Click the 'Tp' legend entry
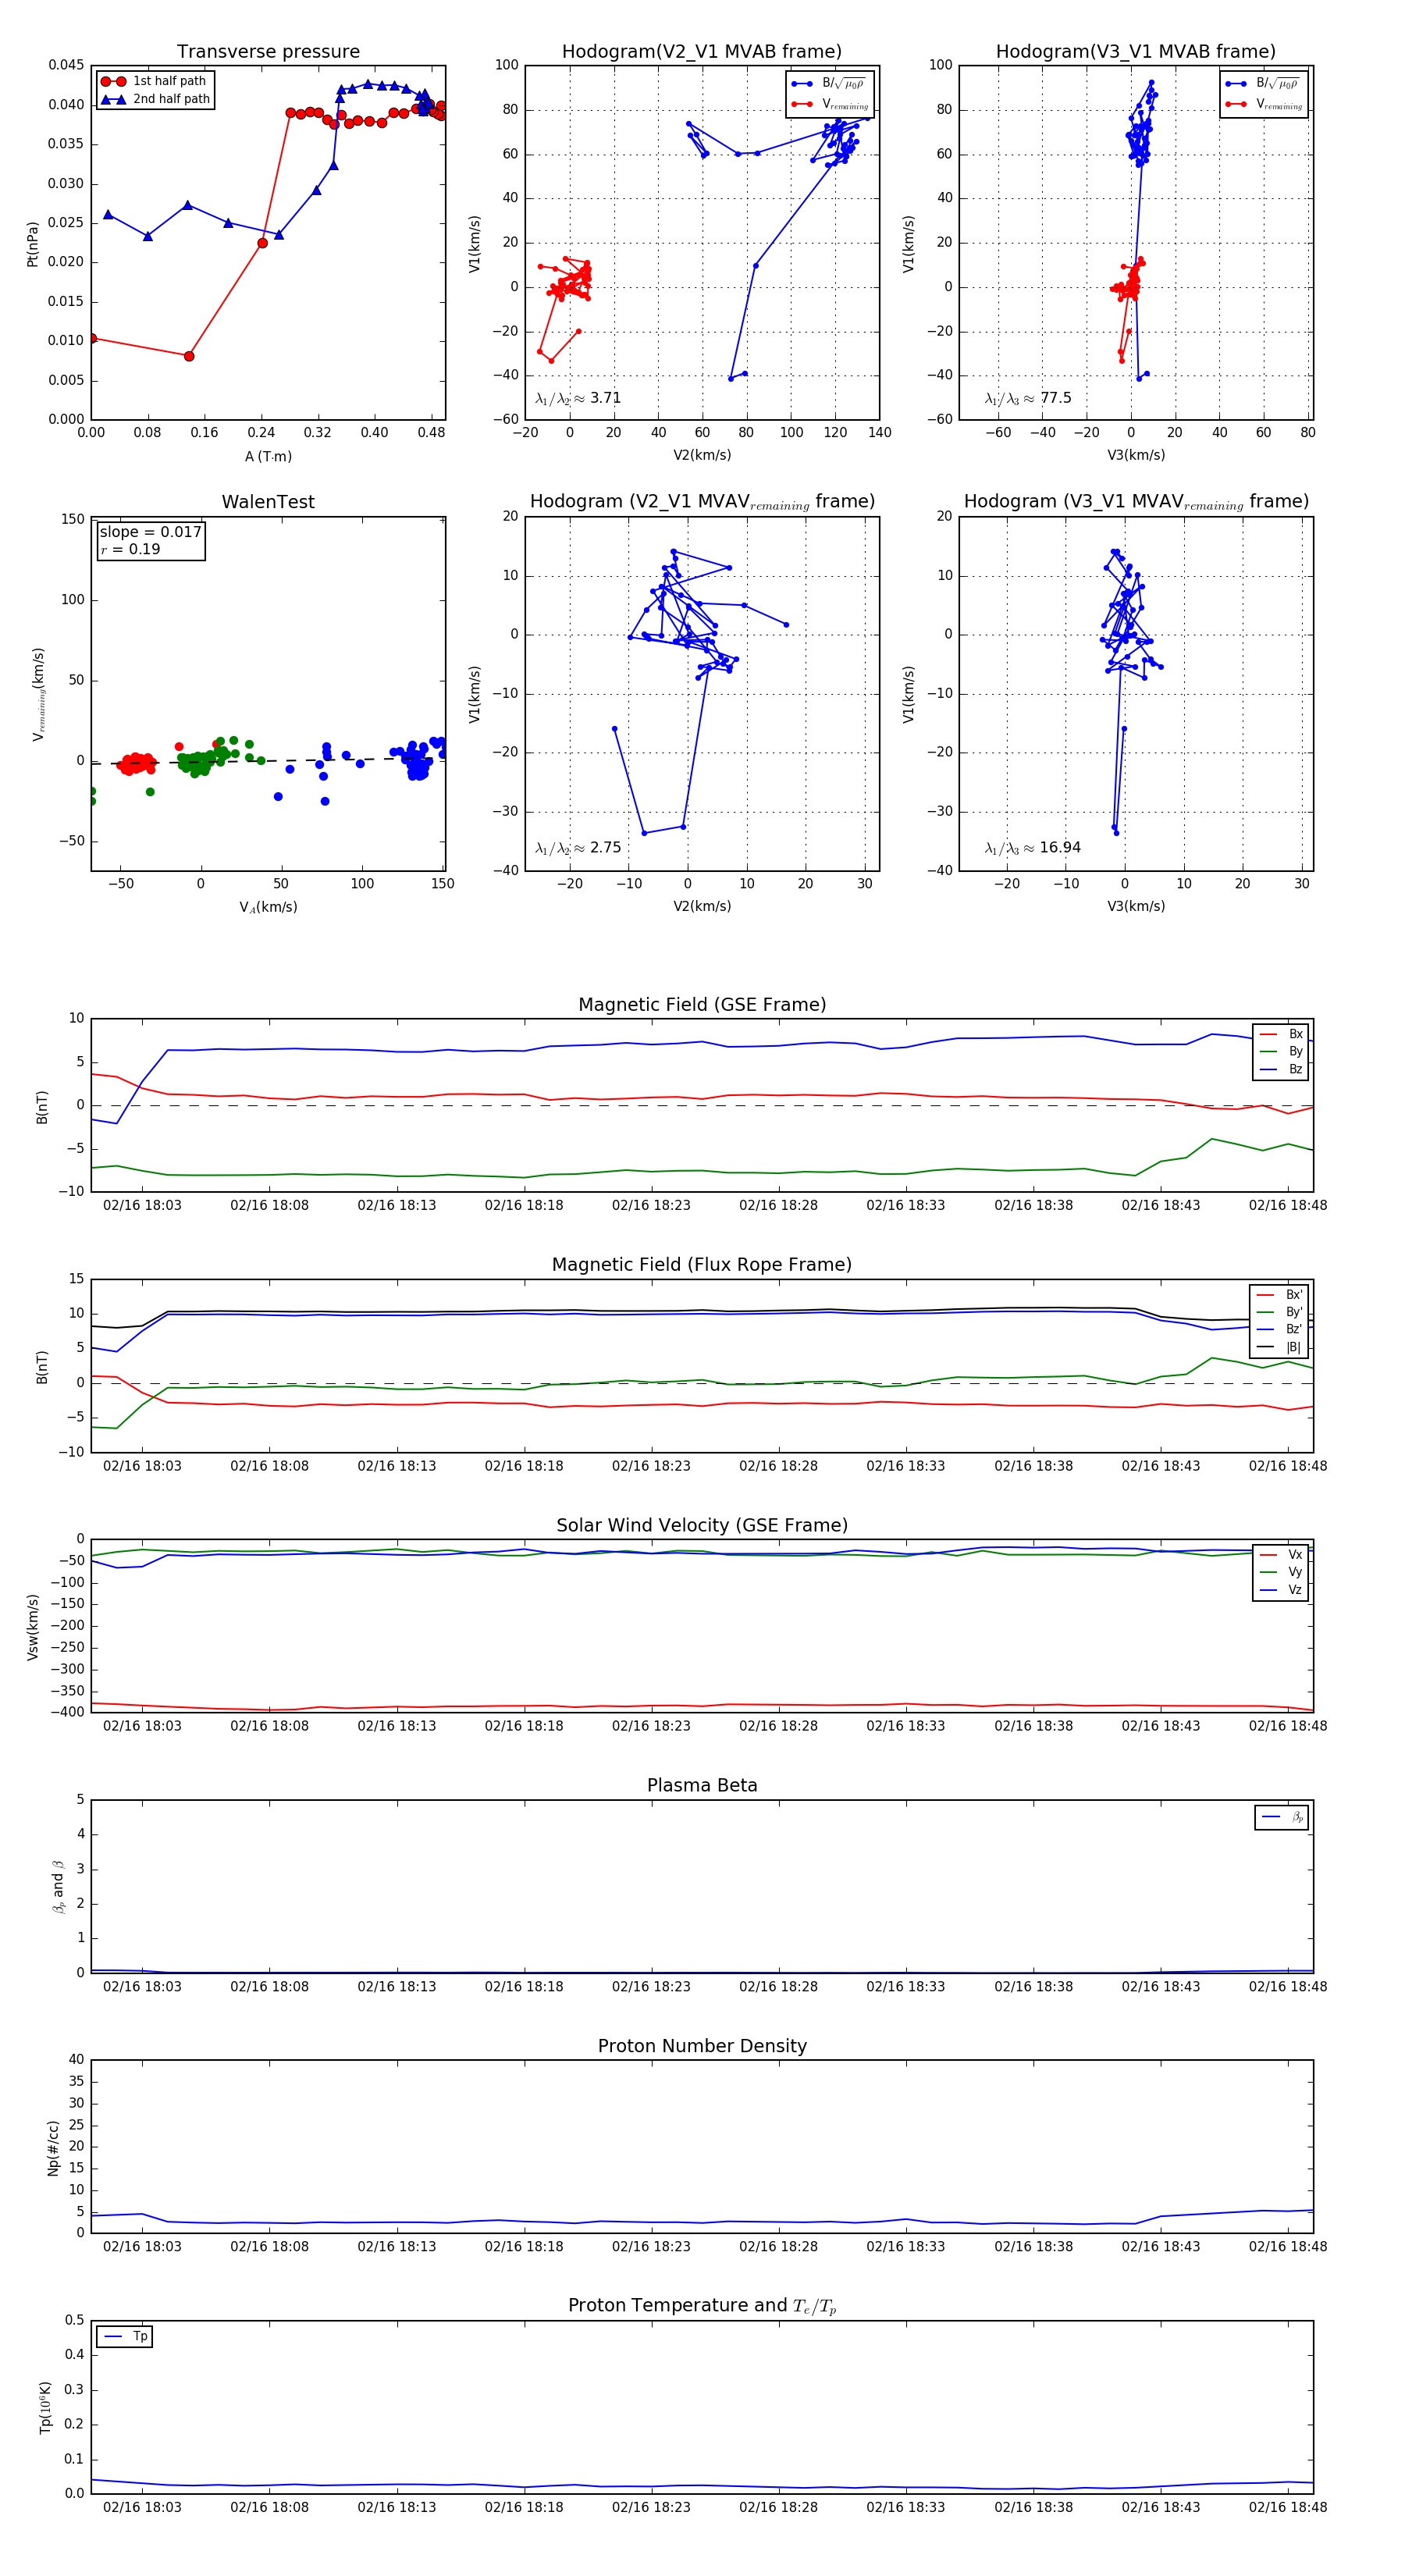1405x2576 pixels. (125, 2336)
